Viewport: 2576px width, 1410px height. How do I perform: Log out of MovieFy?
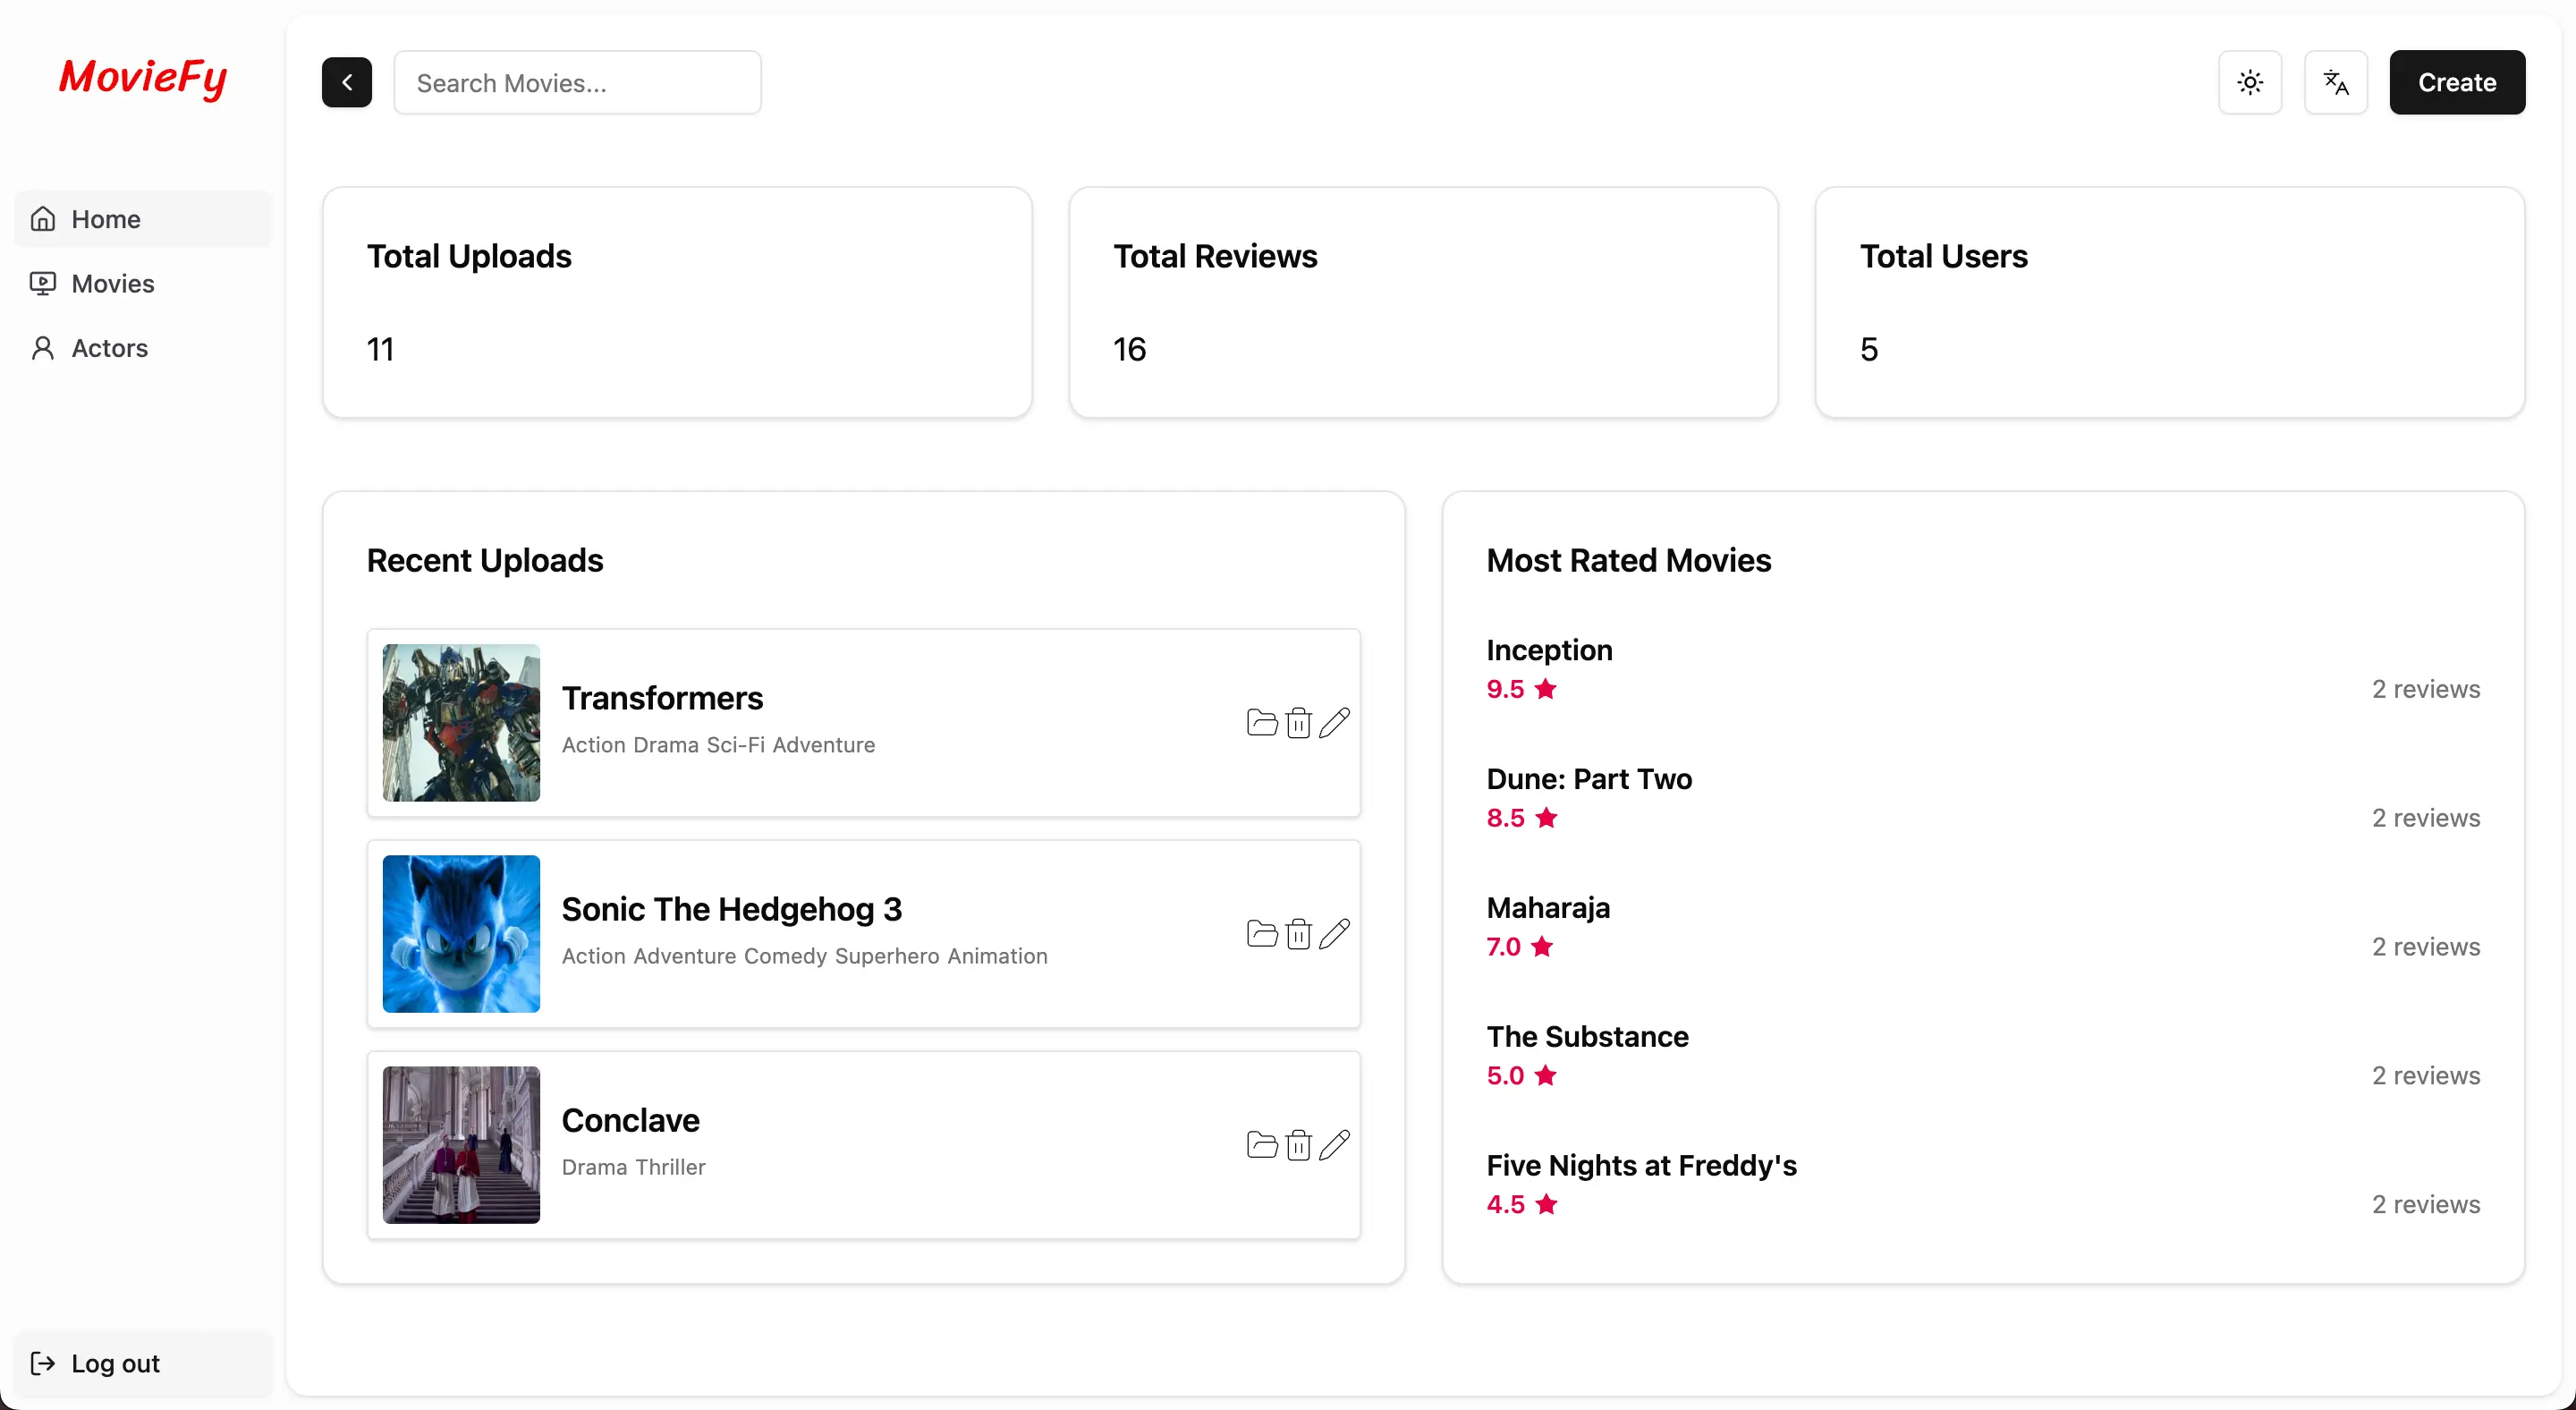115,1363
